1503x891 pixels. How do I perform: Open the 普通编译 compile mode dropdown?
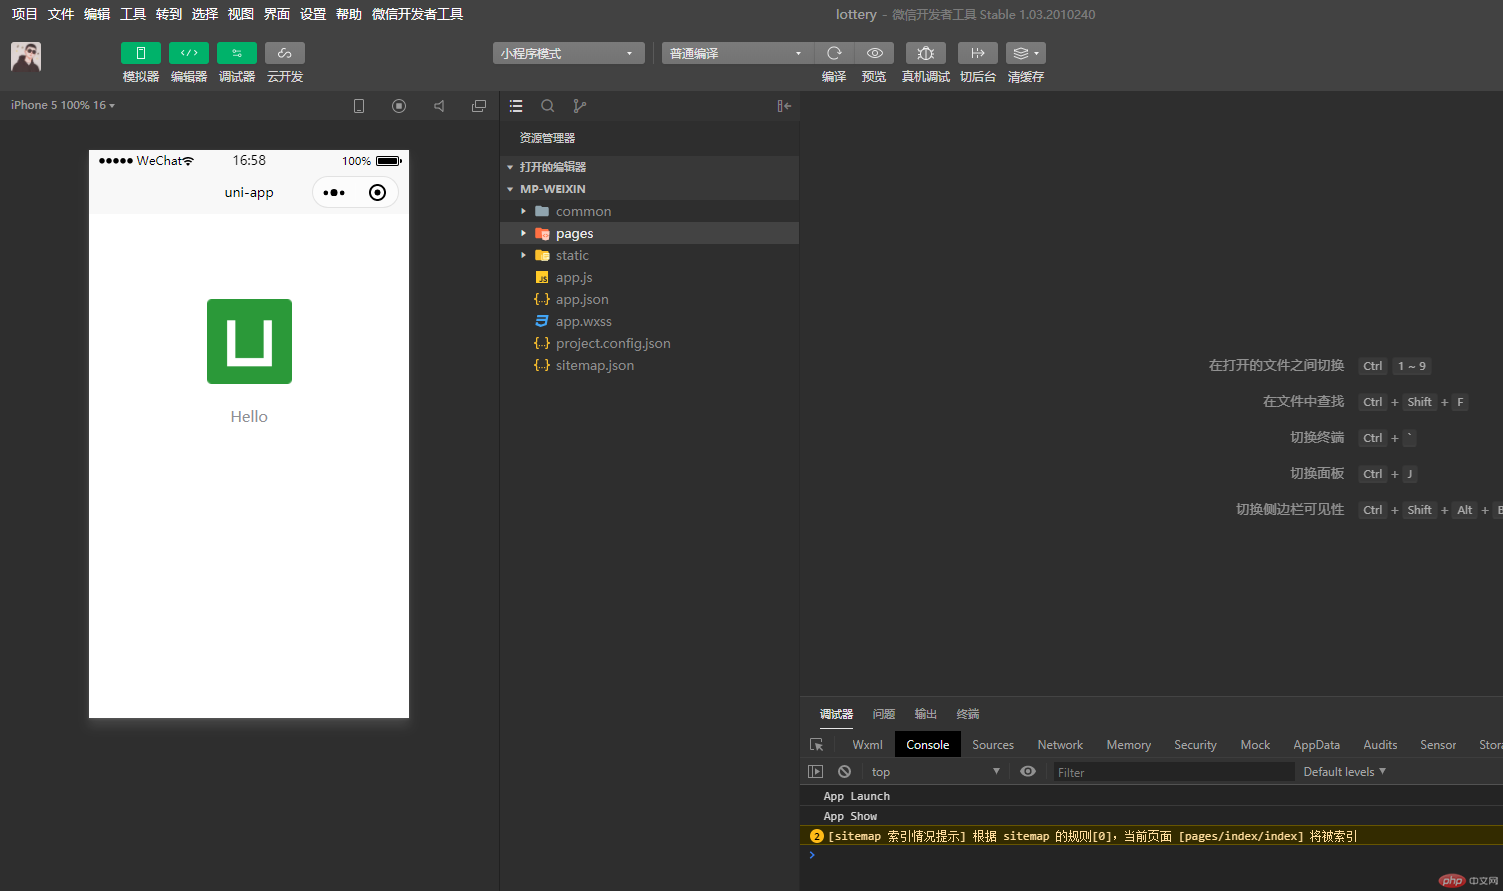(x=737, y=53)
